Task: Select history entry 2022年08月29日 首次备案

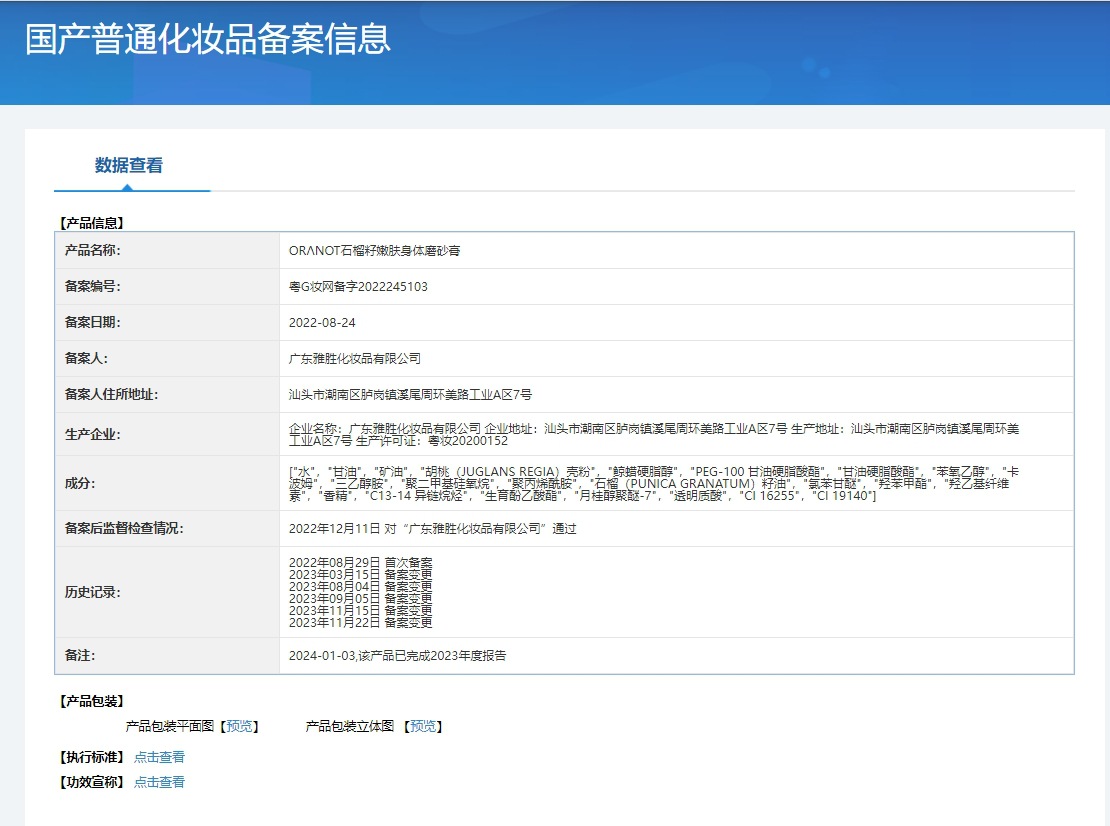Action: coord(360,563)
